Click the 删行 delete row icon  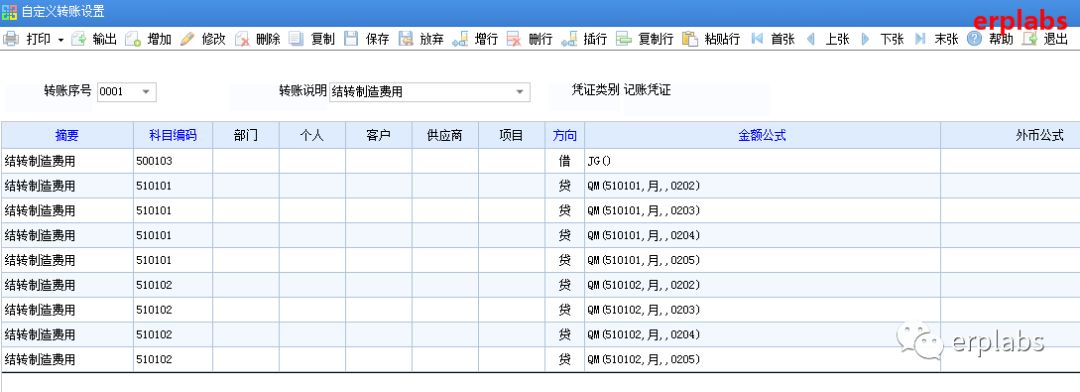pos(514,39)
